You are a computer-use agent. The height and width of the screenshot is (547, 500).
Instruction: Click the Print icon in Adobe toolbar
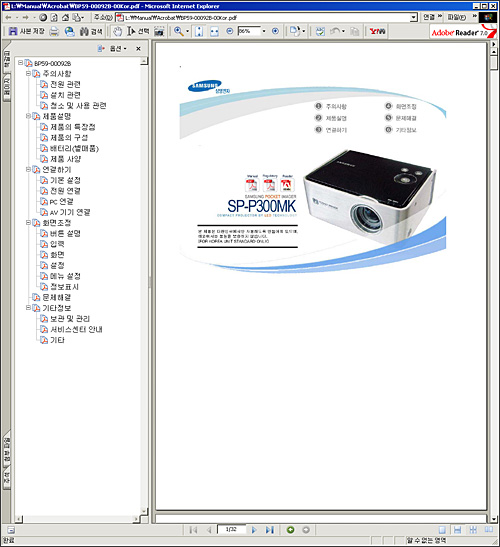54,31
